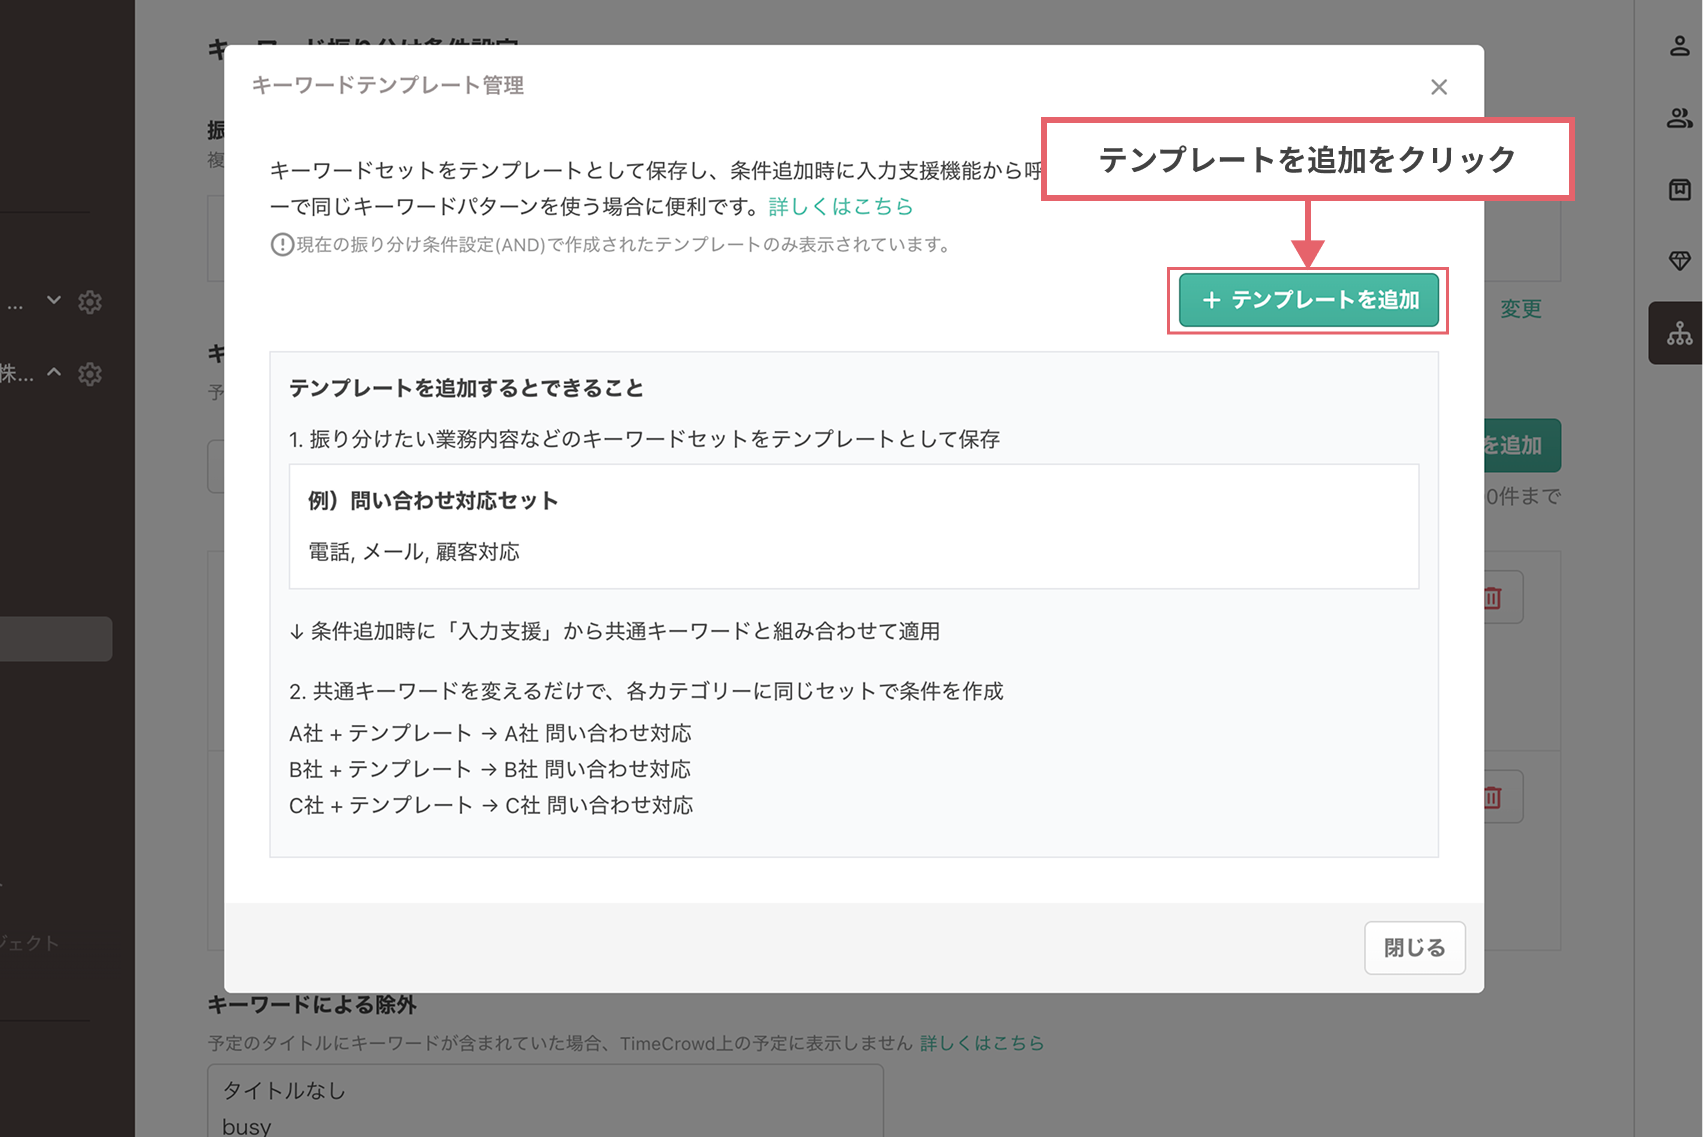Click the upper trash delete icon

1491,596
